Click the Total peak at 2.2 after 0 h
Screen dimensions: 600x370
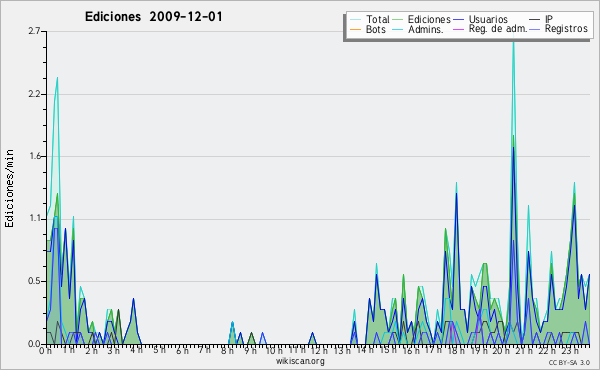(57, 78)
